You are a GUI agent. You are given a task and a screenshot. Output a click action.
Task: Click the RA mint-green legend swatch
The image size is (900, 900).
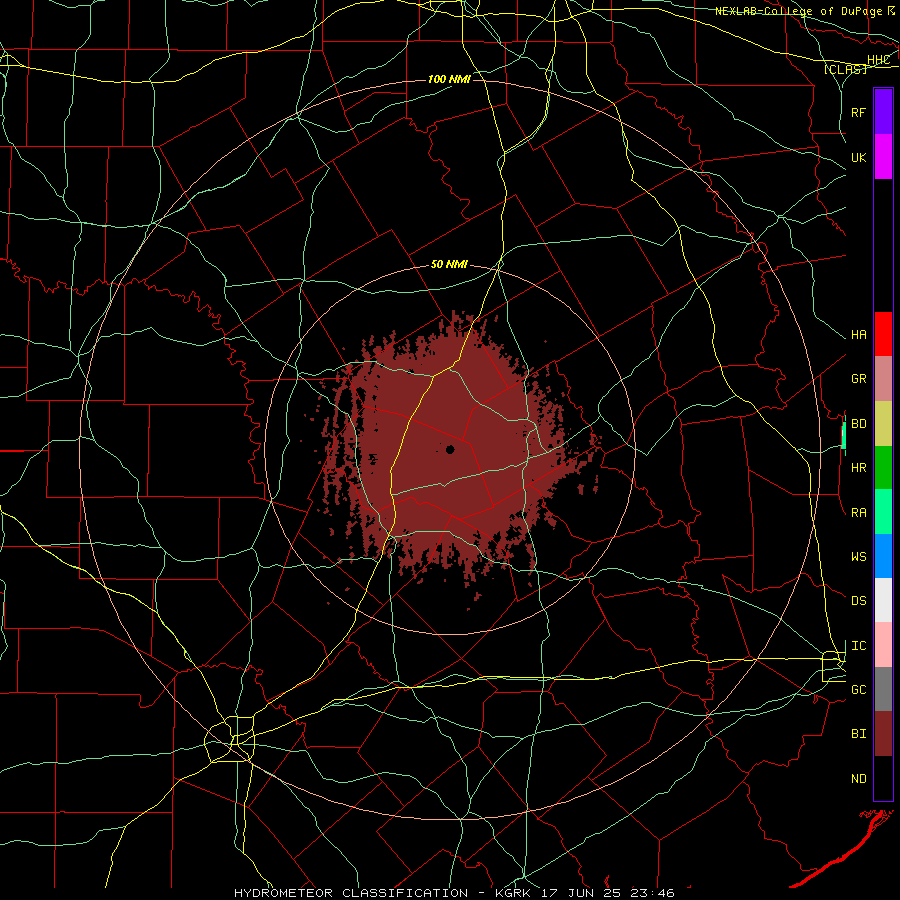[x=883, y=512]
